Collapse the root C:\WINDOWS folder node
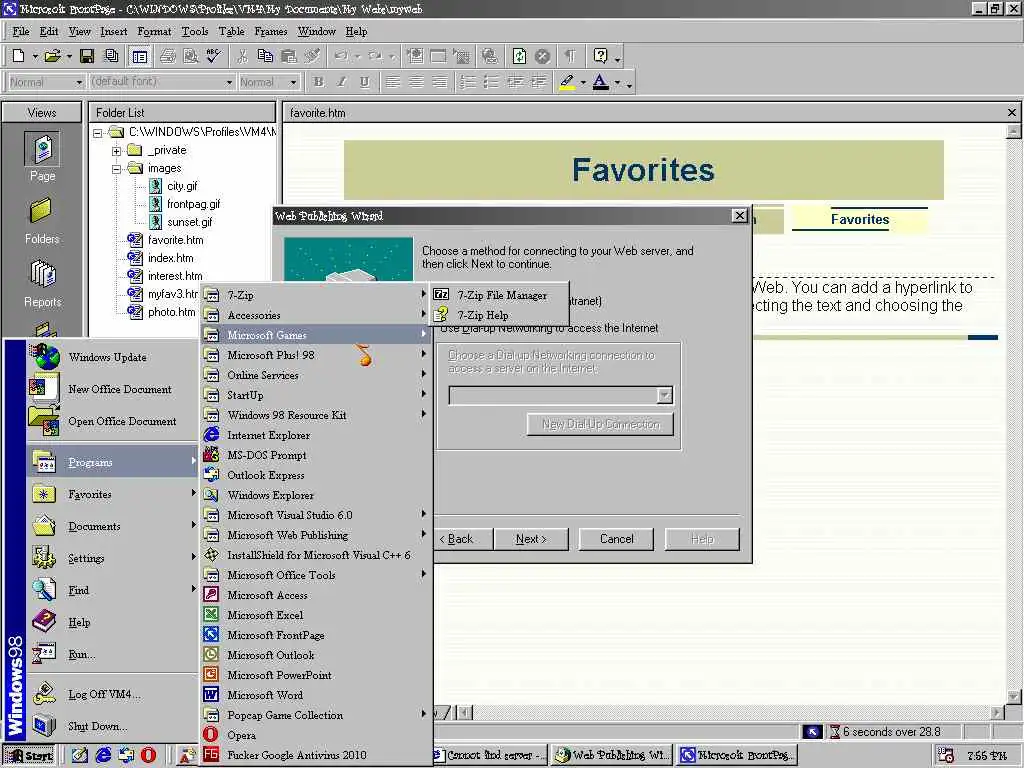Viewport: 1024px width, 768px height. (97, 133)
